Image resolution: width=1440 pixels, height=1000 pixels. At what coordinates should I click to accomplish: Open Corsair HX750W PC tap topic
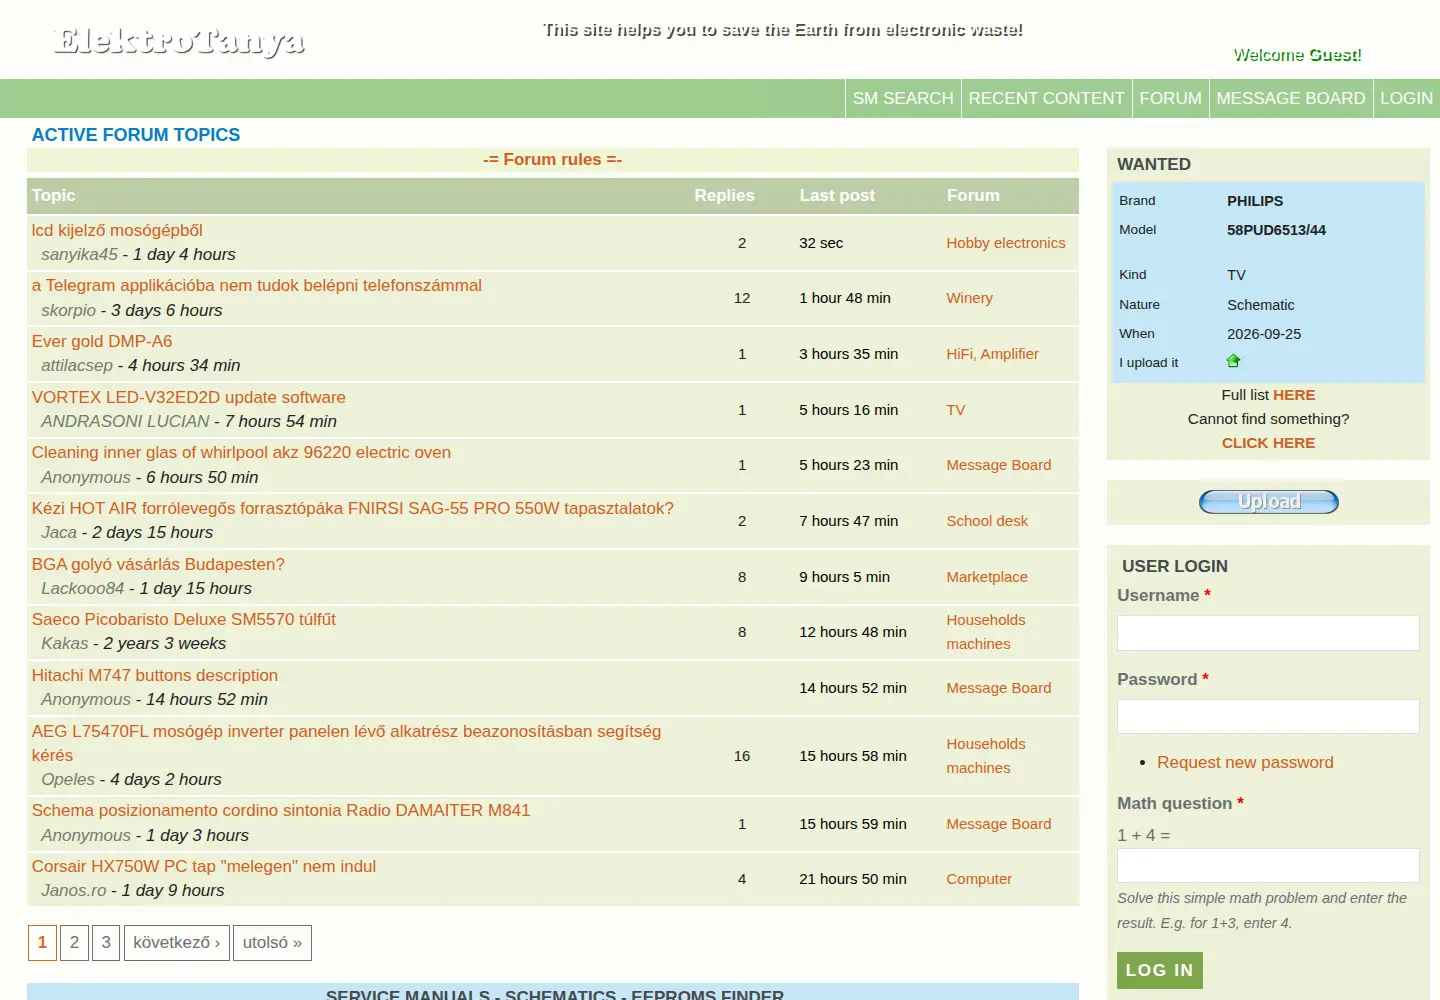tap(204, 866)
